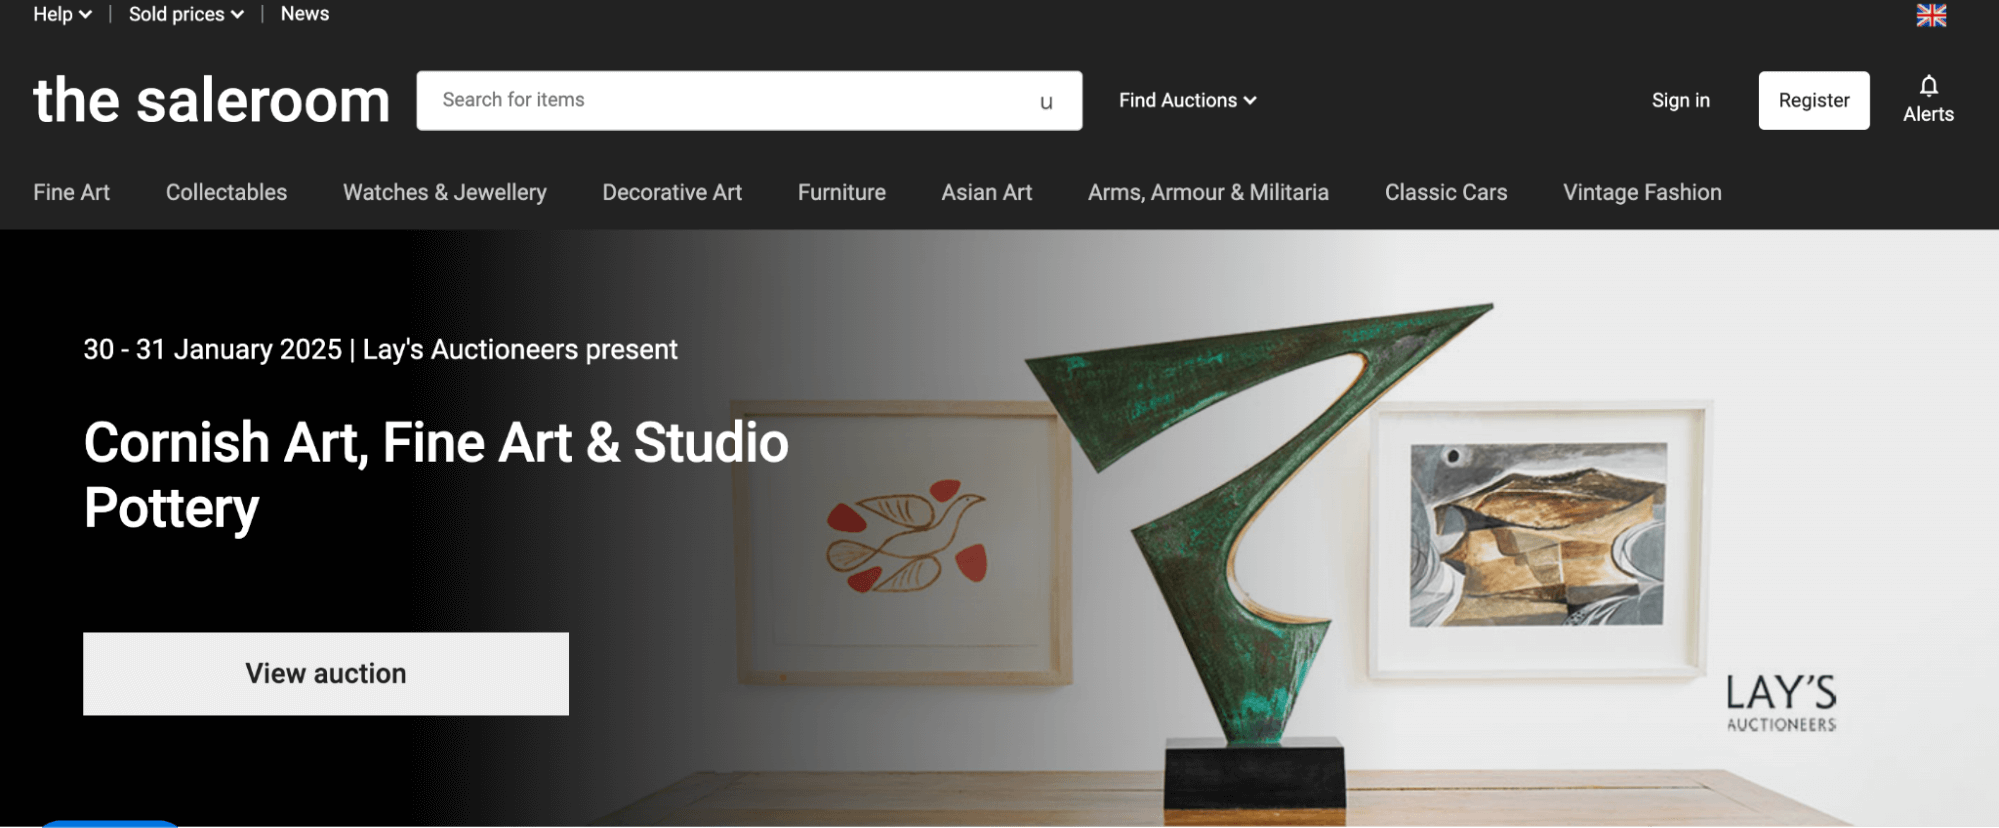Click the Sign in link
The image size is (1999, 828).
point(1680,100)
